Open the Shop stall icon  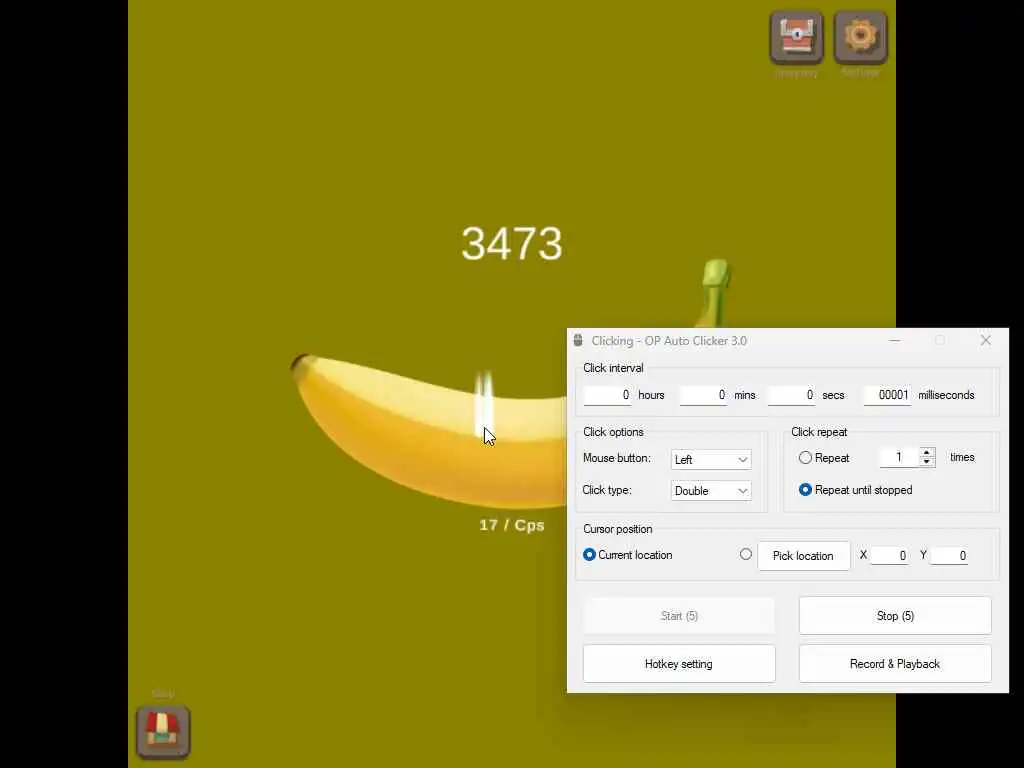163,731
